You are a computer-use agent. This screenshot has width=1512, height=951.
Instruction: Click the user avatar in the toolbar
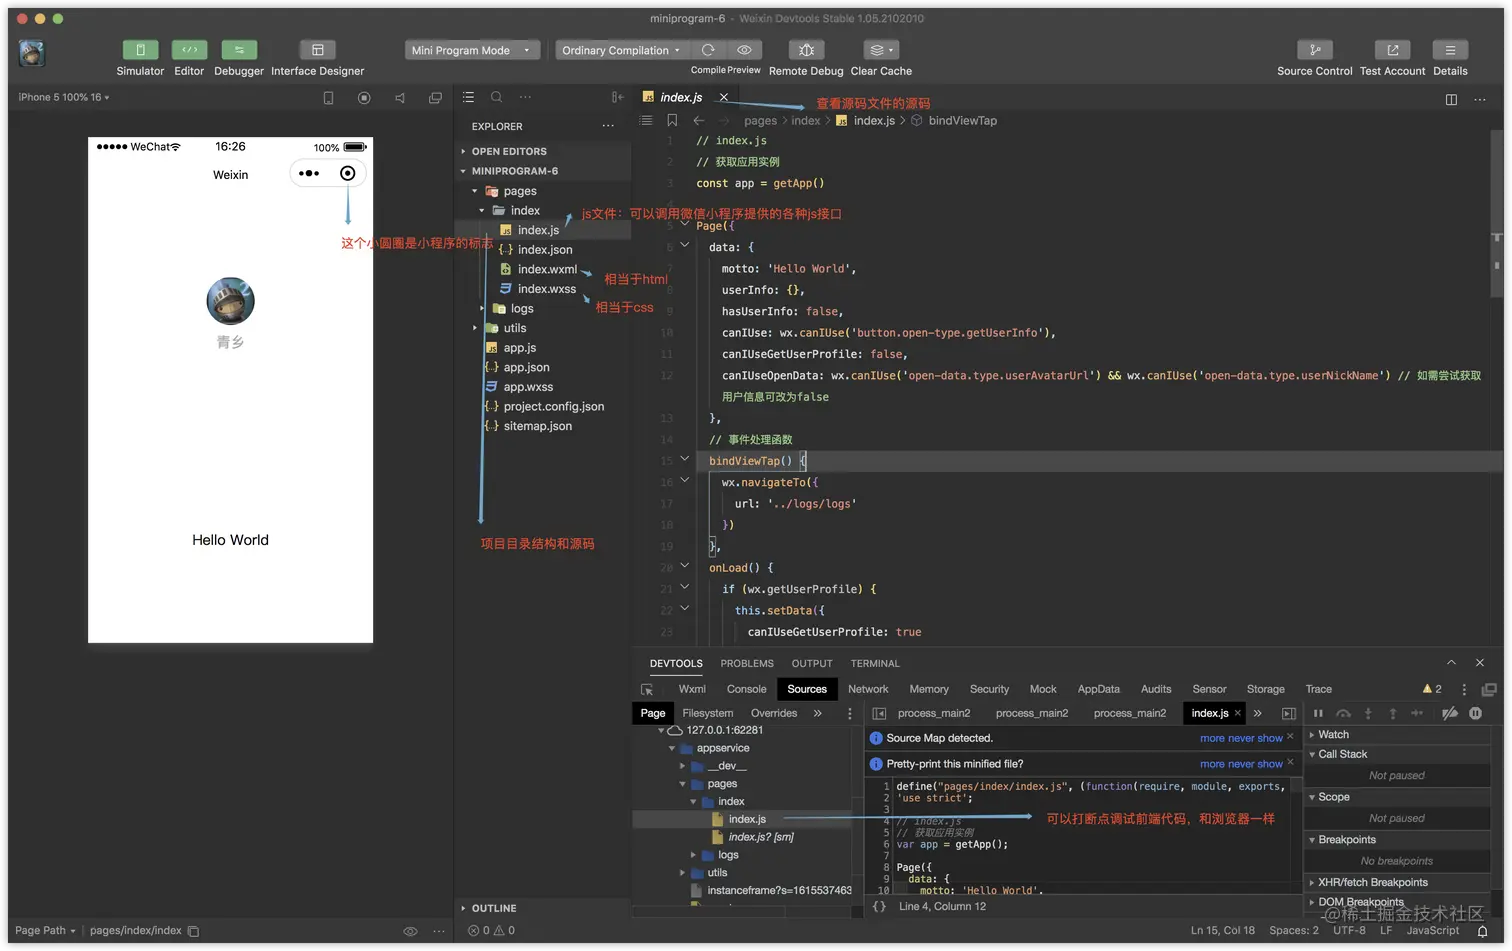pyautogui.click(x=32, y=53)
